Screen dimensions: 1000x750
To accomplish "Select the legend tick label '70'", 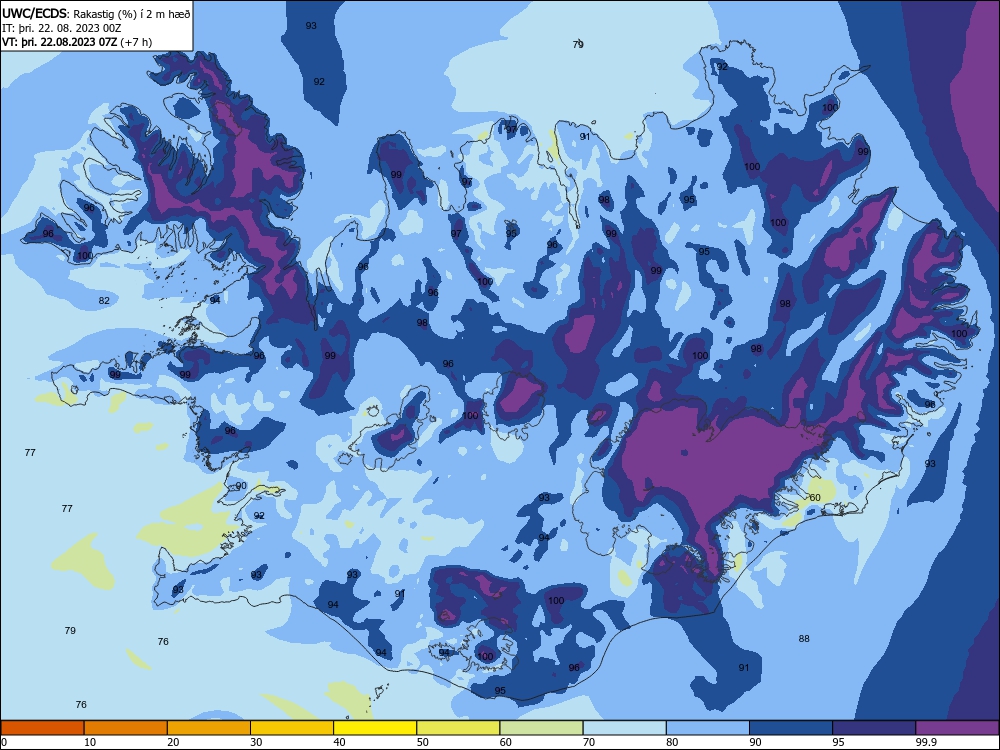I will pyautogui.click(x=589, y=742).
